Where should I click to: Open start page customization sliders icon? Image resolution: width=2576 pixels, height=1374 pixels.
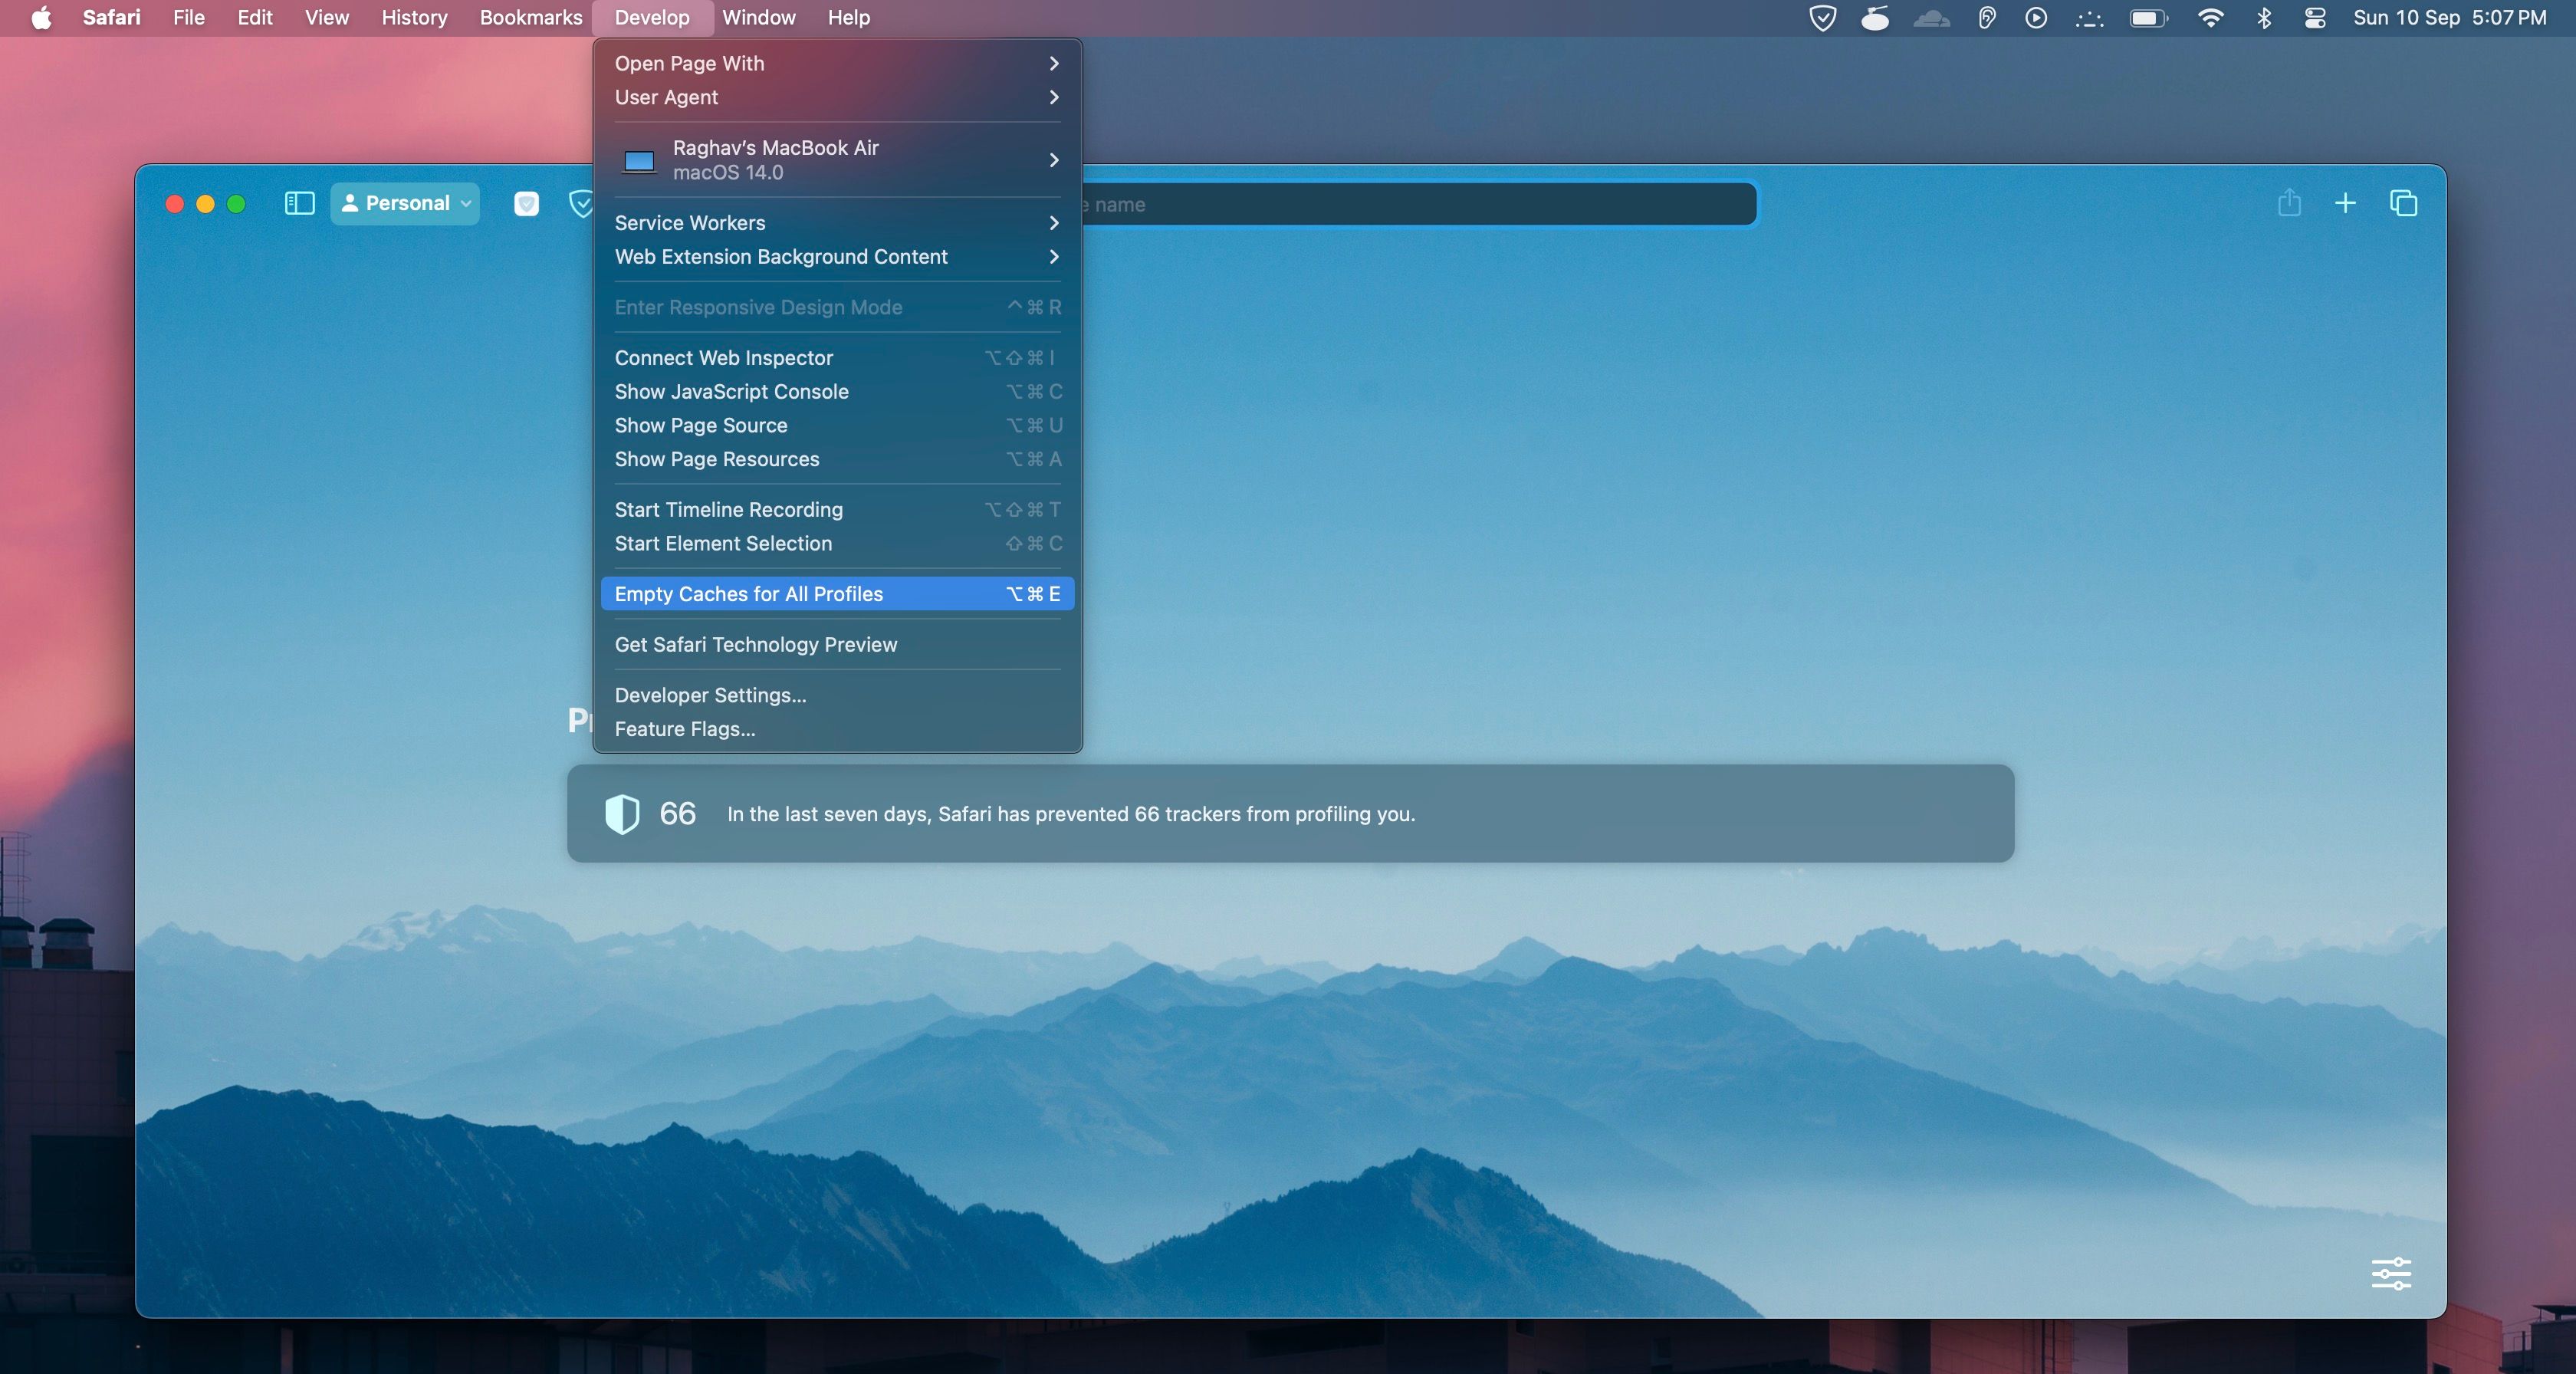click(x=2391, y=1274)
